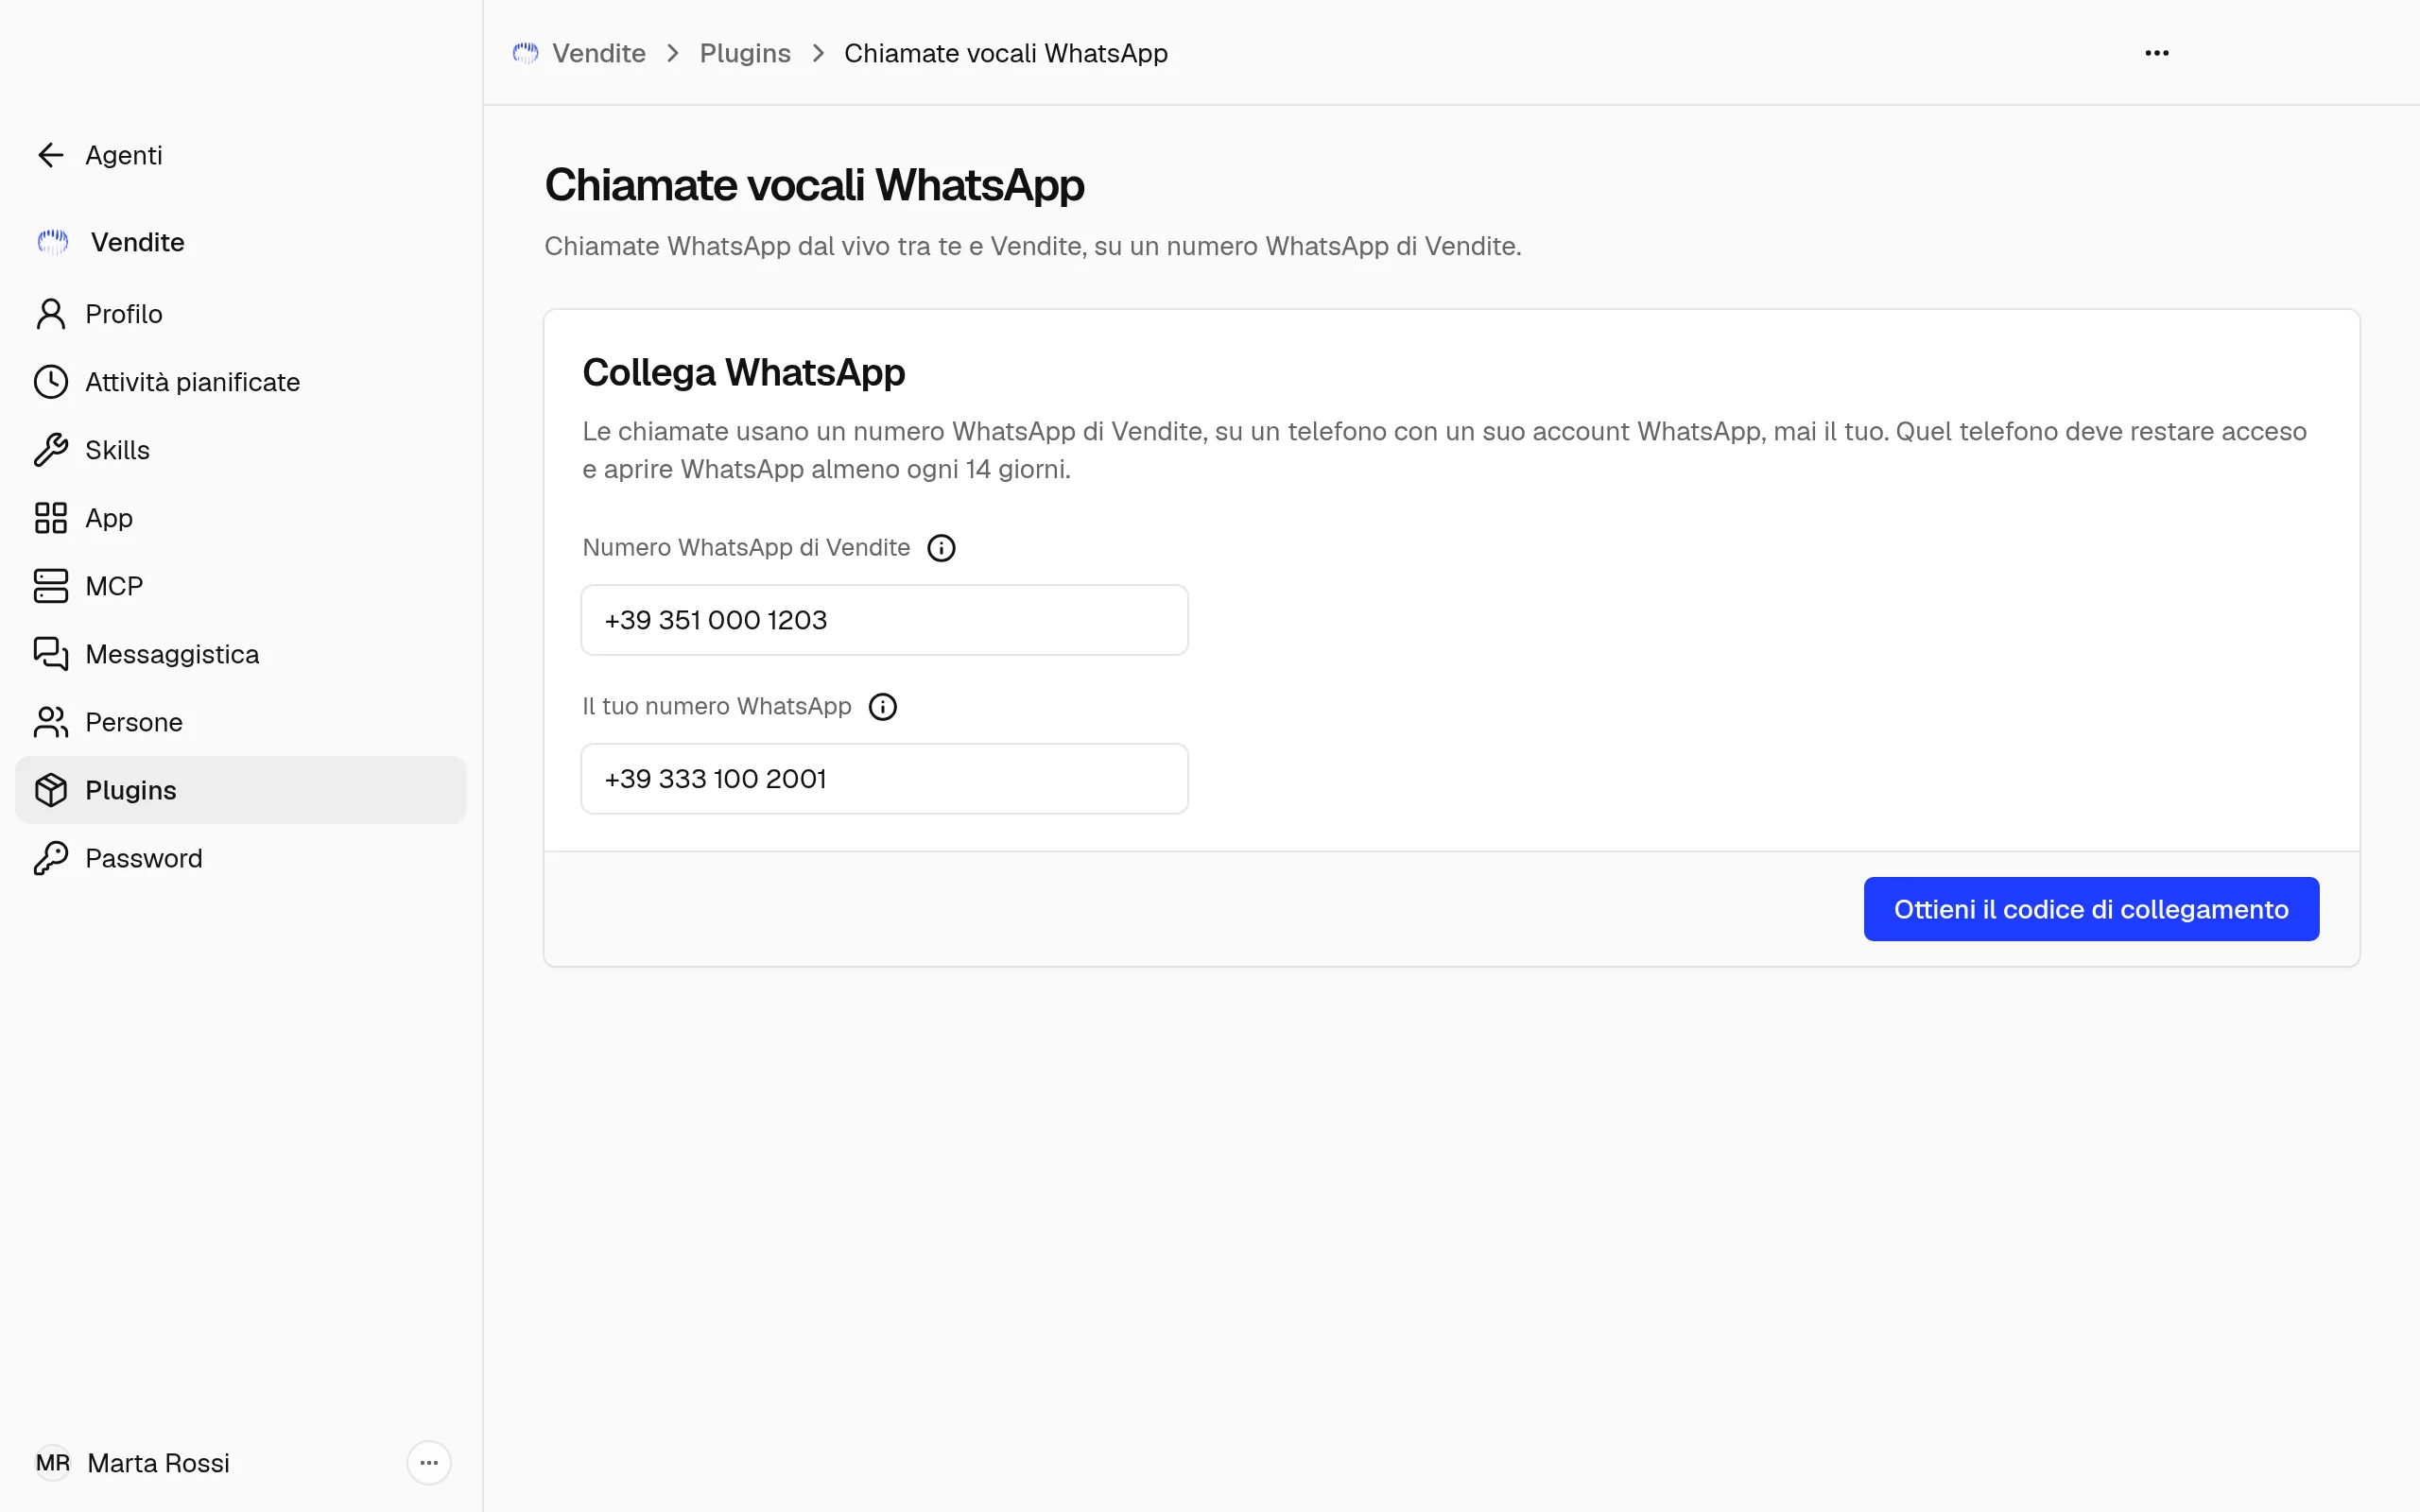Click the Vendite logo in breadcrumb
Image resolution: width=2420 pixels, height=1512 pixels.
pos(526,53)
